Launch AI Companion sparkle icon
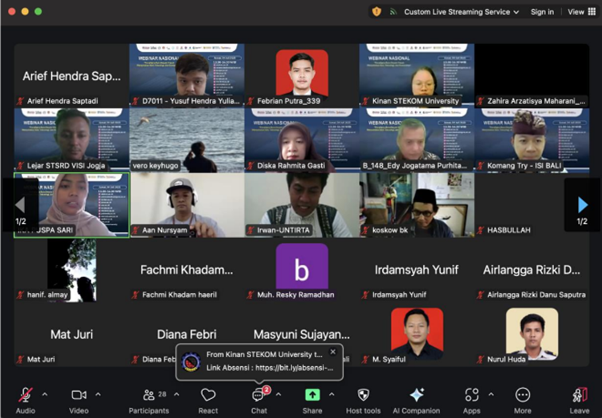Viewport: 602px width, 418px height. [x=417, y=395]
